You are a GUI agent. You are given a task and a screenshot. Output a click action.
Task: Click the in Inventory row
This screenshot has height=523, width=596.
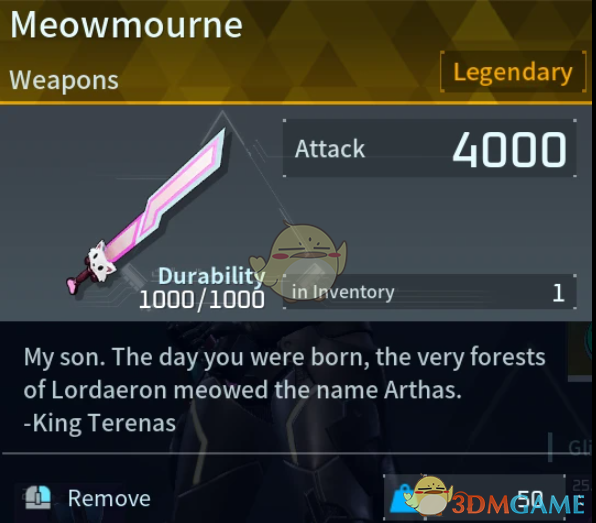coord(430,292)
